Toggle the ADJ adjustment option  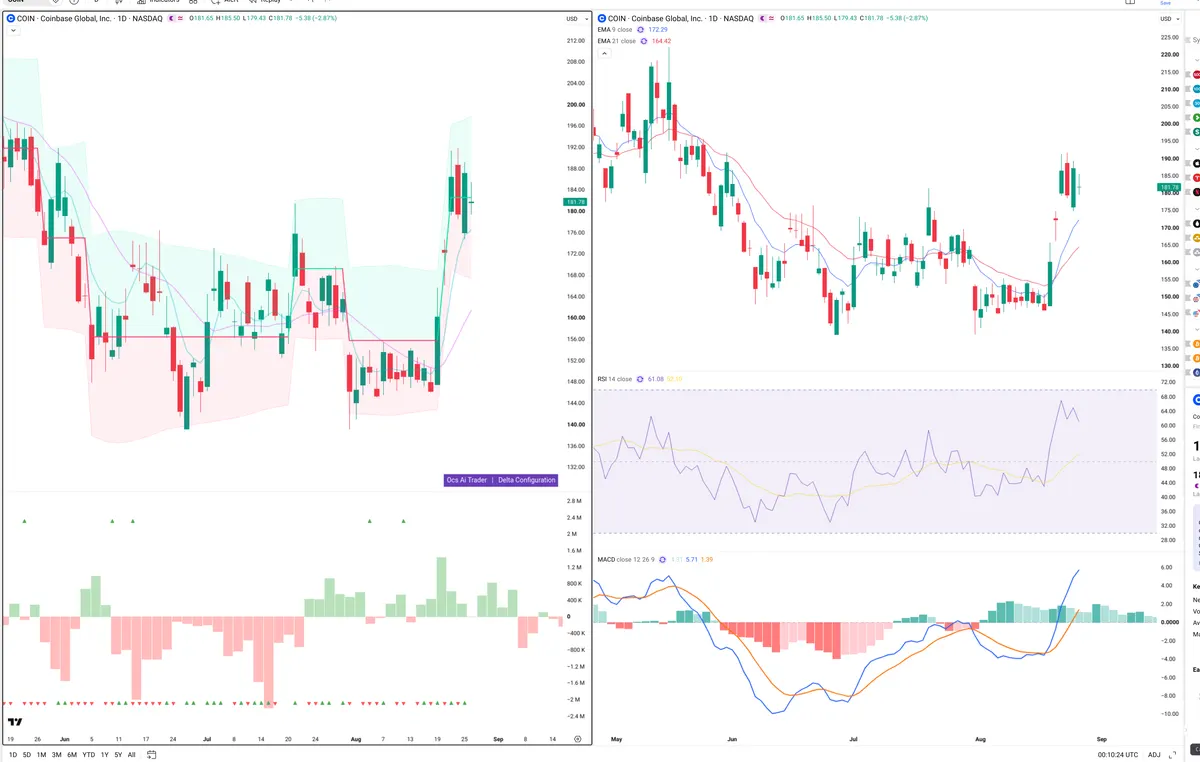click(x=1154, y=754)
